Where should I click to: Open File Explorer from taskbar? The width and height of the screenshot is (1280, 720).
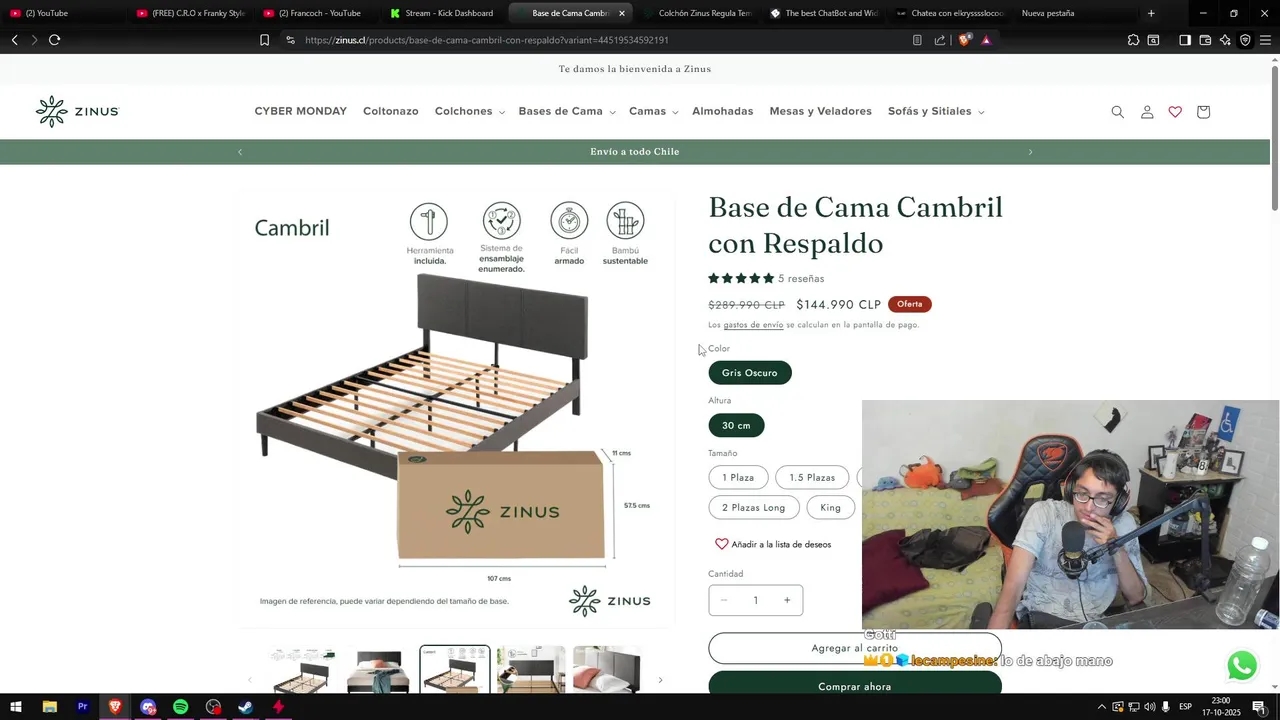(x=49, y=707)
